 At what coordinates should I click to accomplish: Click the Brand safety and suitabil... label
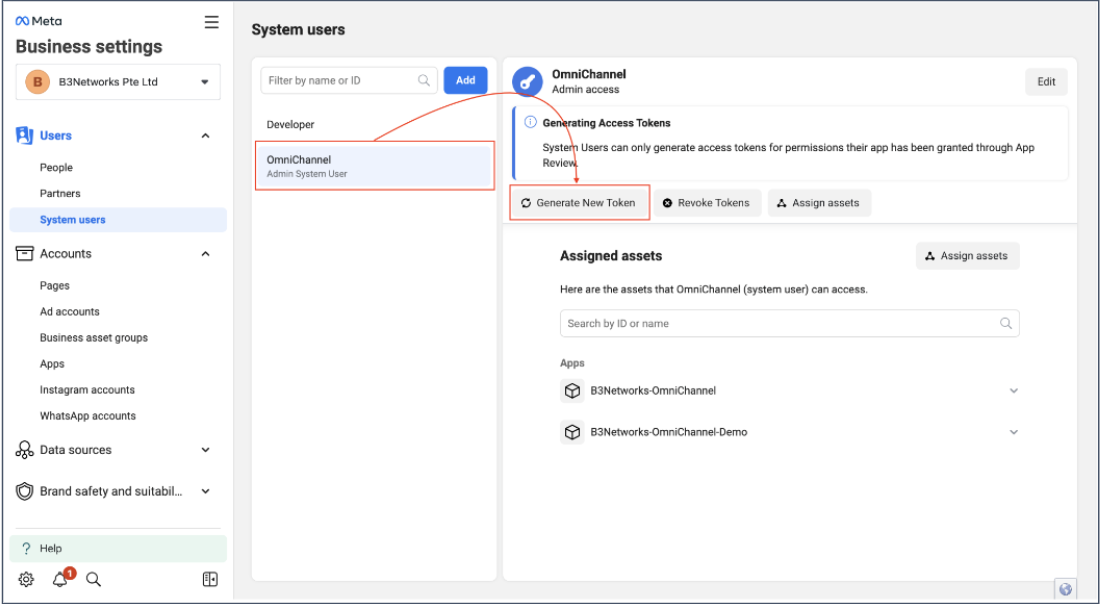[111, 491]
